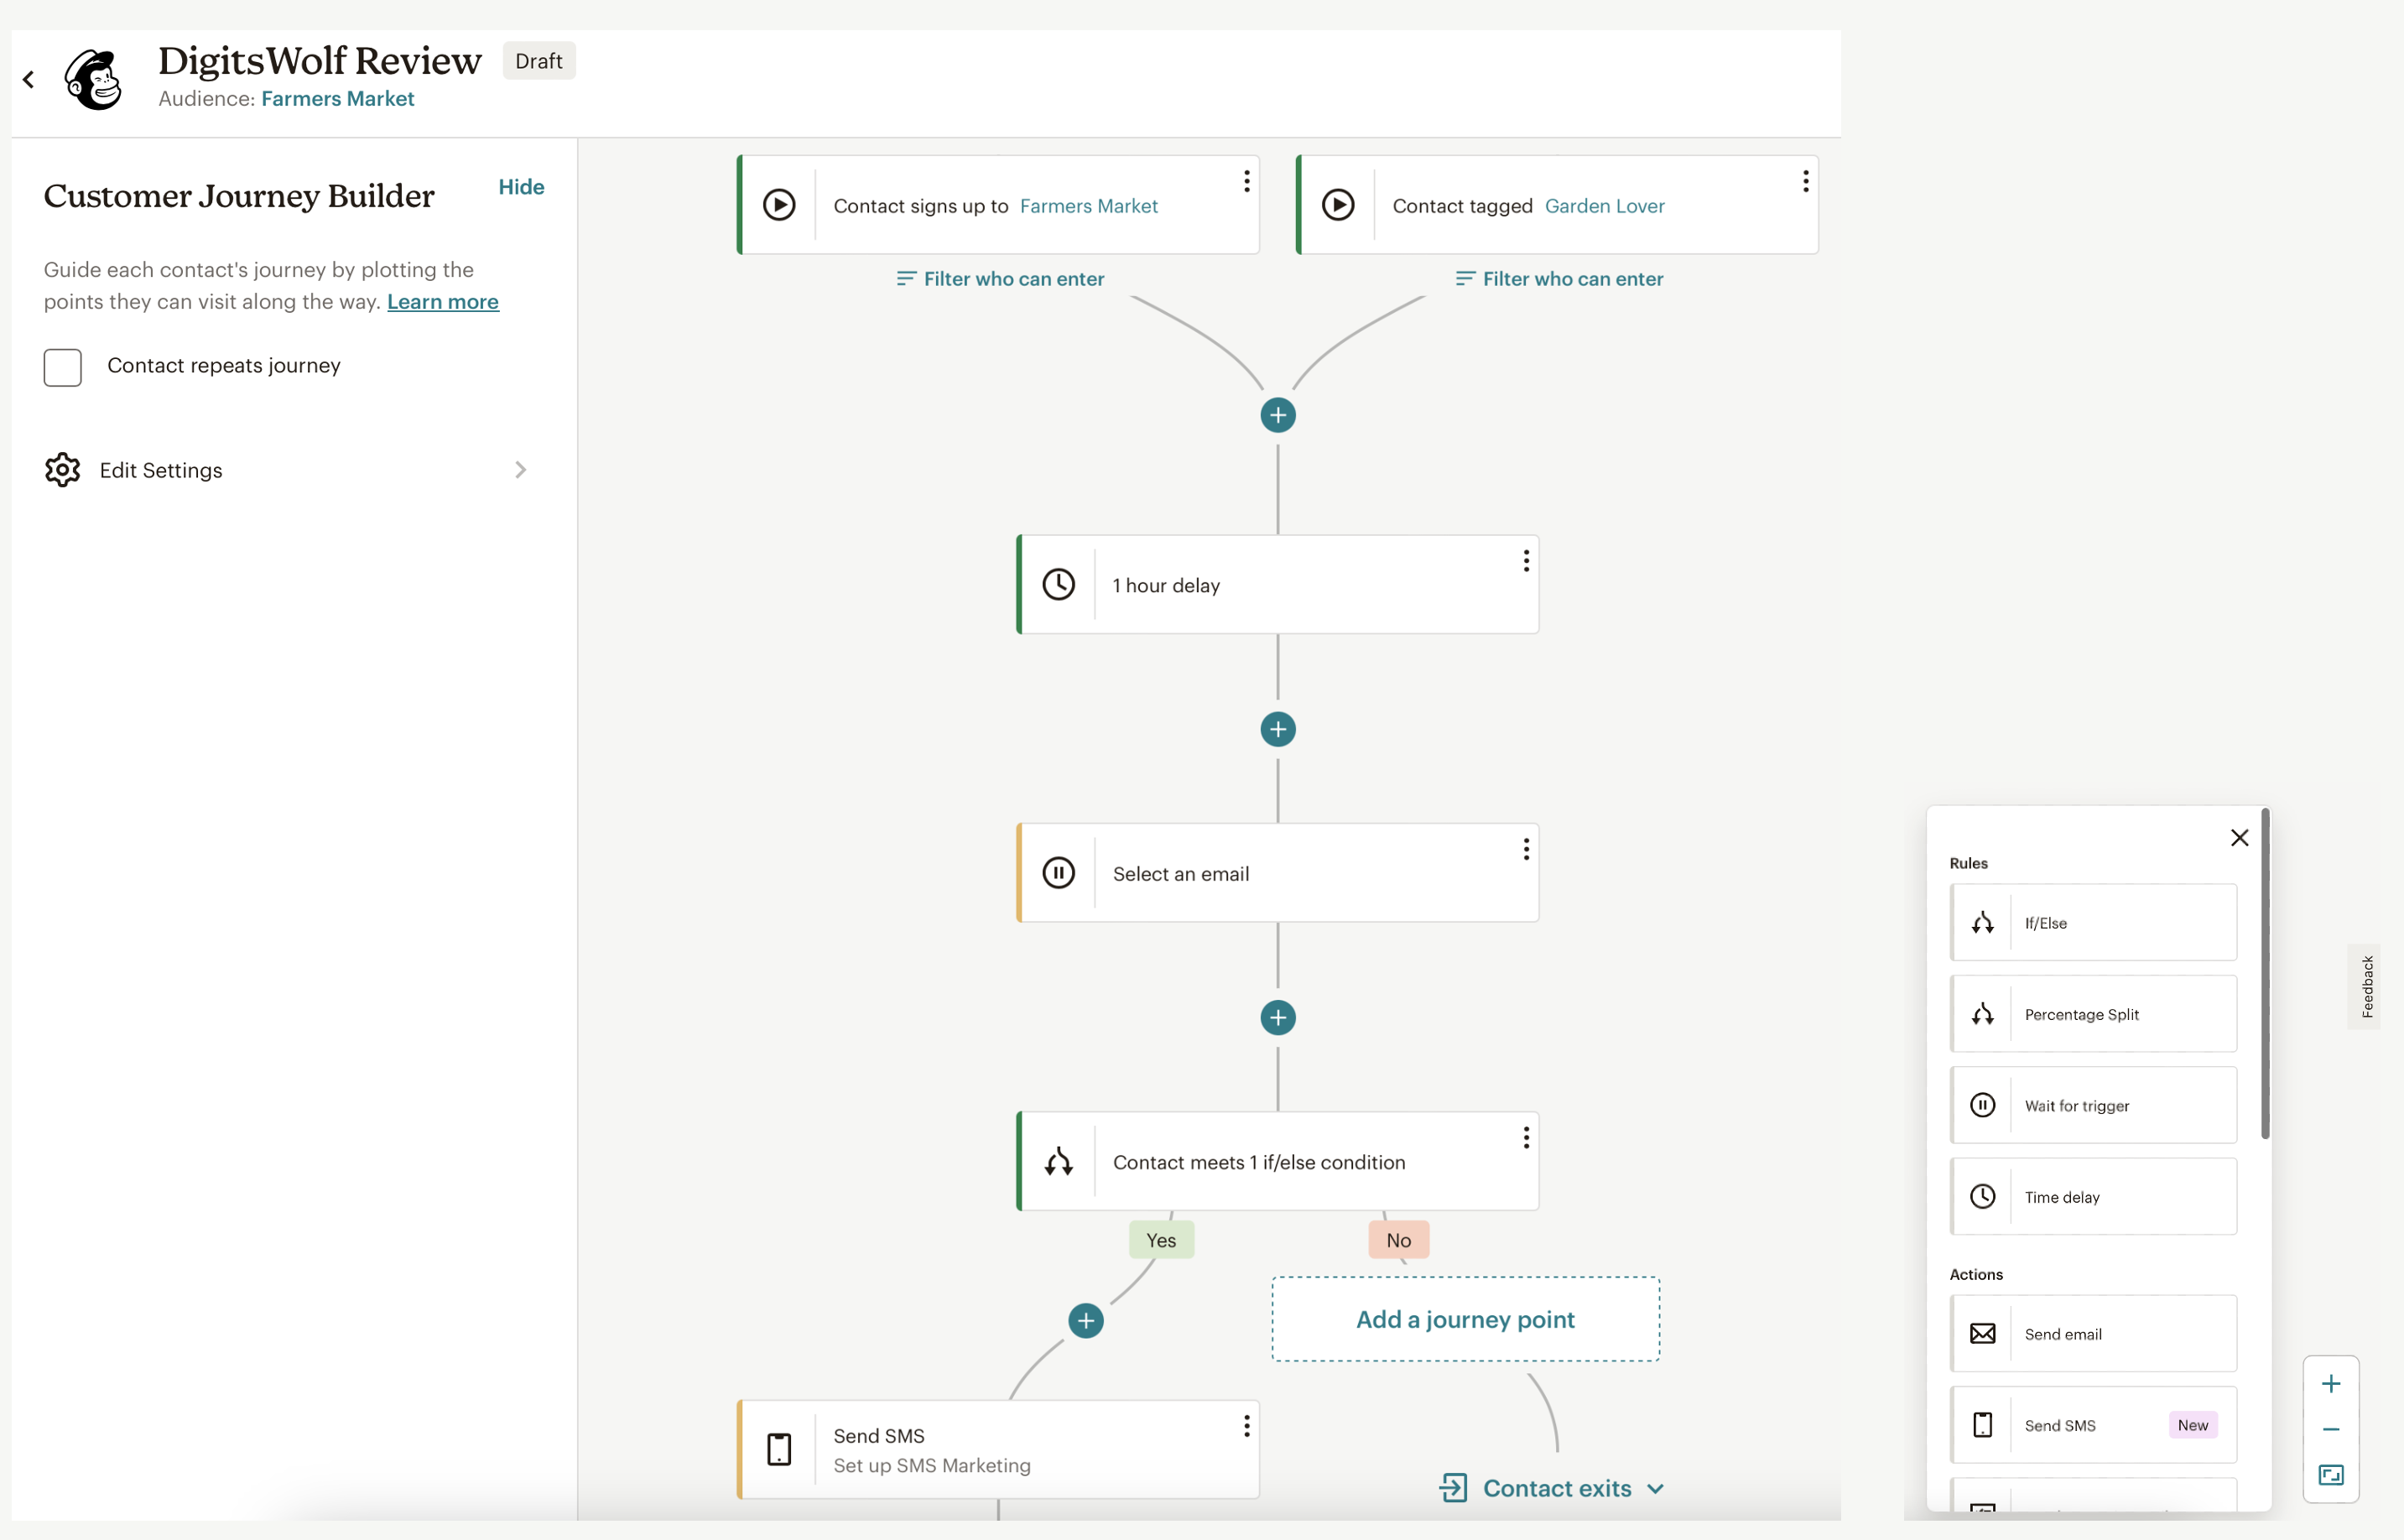Open three-dot menu on Send SMS step
The image size is (2404, 1540).
1246,1426
